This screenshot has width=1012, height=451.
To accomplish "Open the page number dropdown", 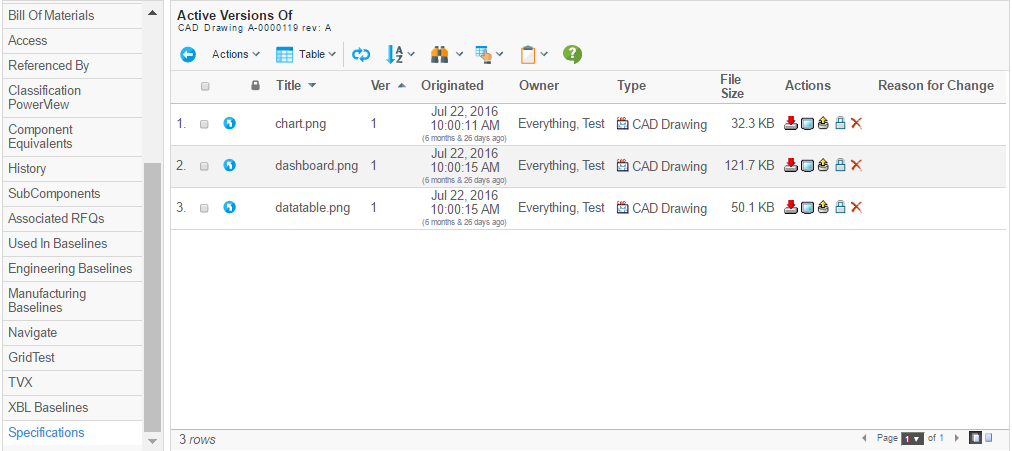I will pyautogui.click(x=911, y=439).
